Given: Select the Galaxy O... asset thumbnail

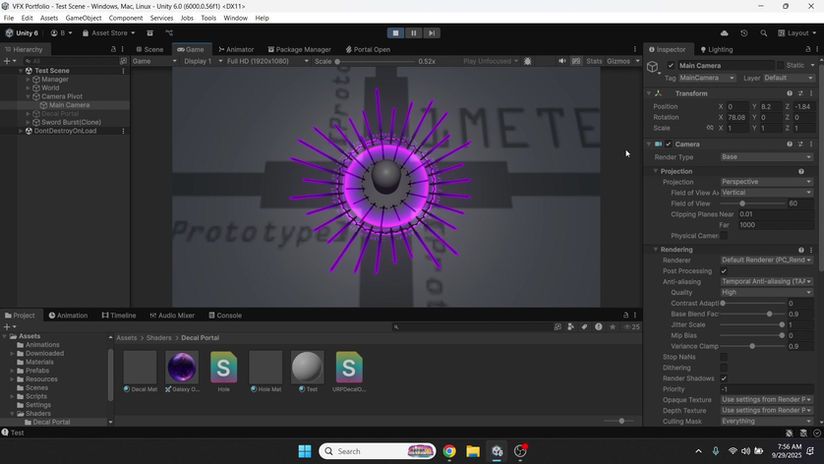Looking at the screenshot, I should click(182, 367).
